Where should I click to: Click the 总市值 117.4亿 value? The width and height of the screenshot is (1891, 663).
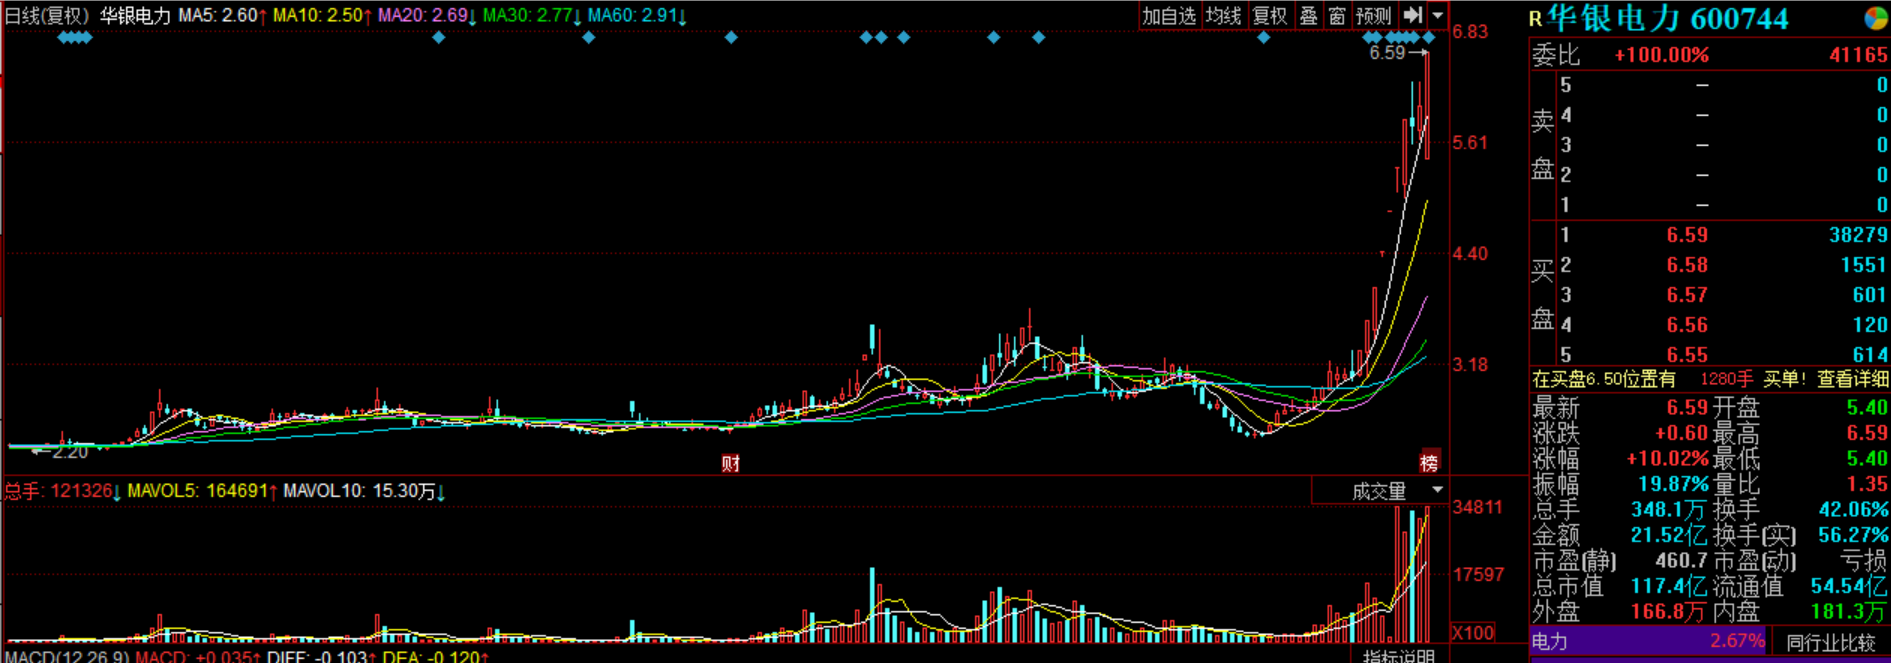[1669, 586]
